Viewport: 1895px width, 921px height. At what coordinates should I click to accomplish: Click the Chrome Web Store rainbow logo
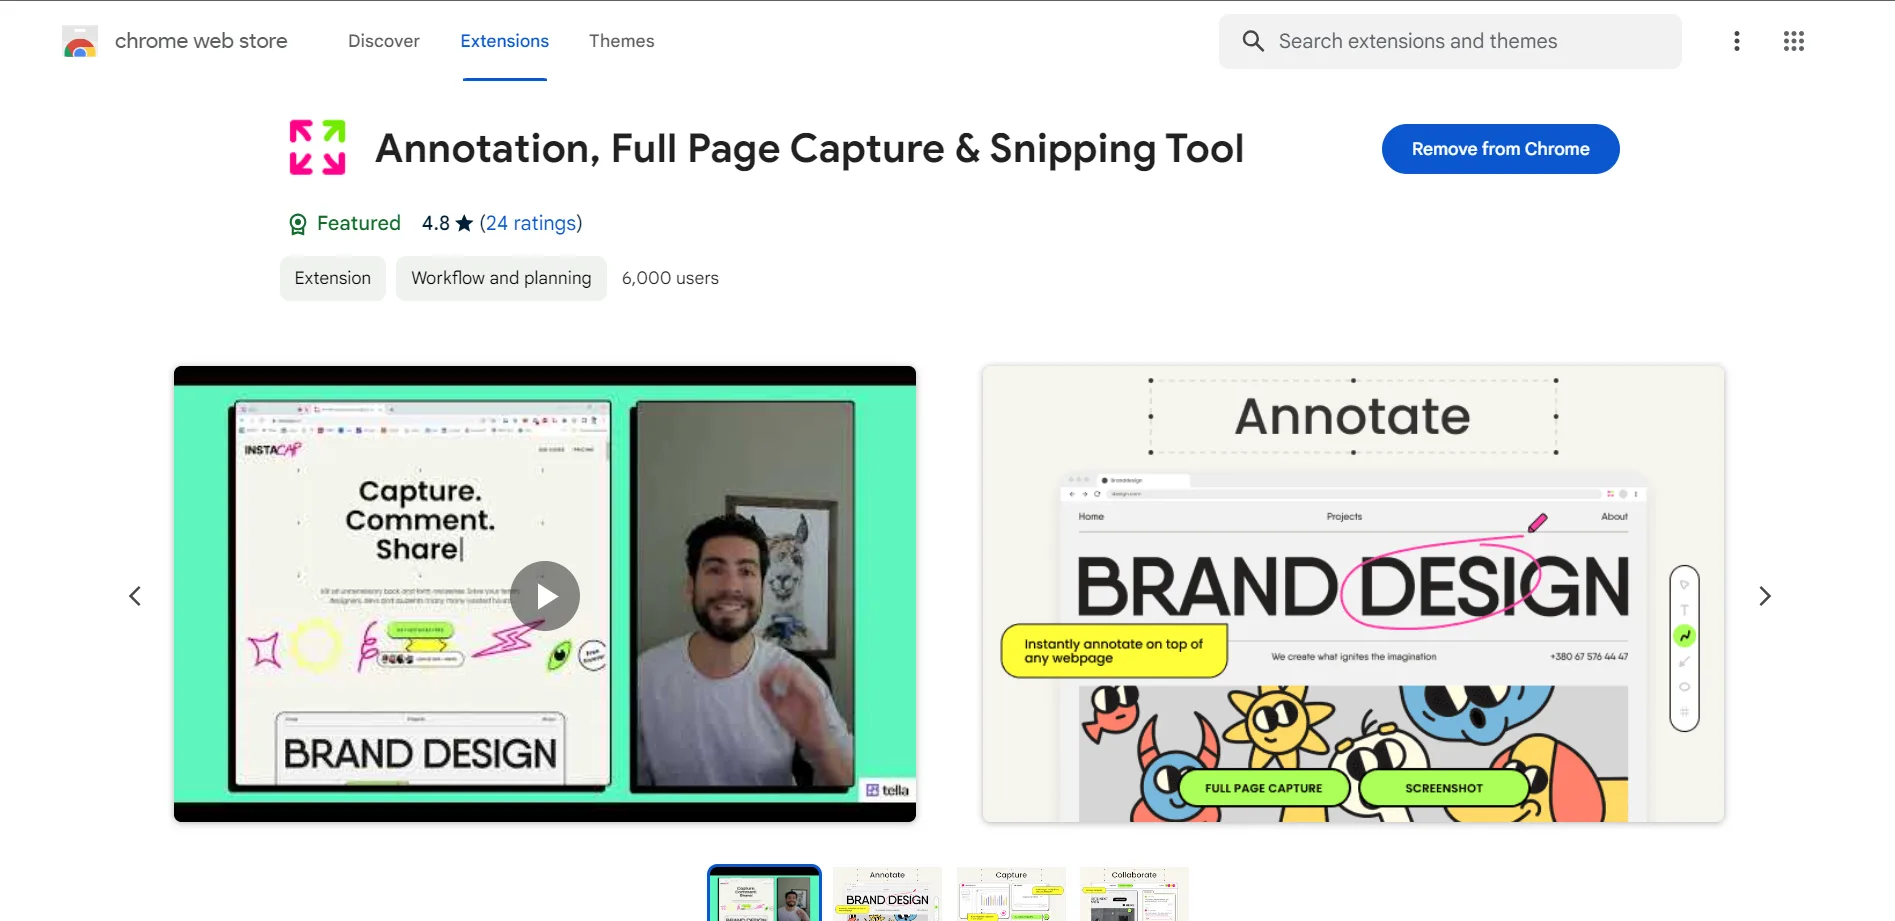pos(80,41)
